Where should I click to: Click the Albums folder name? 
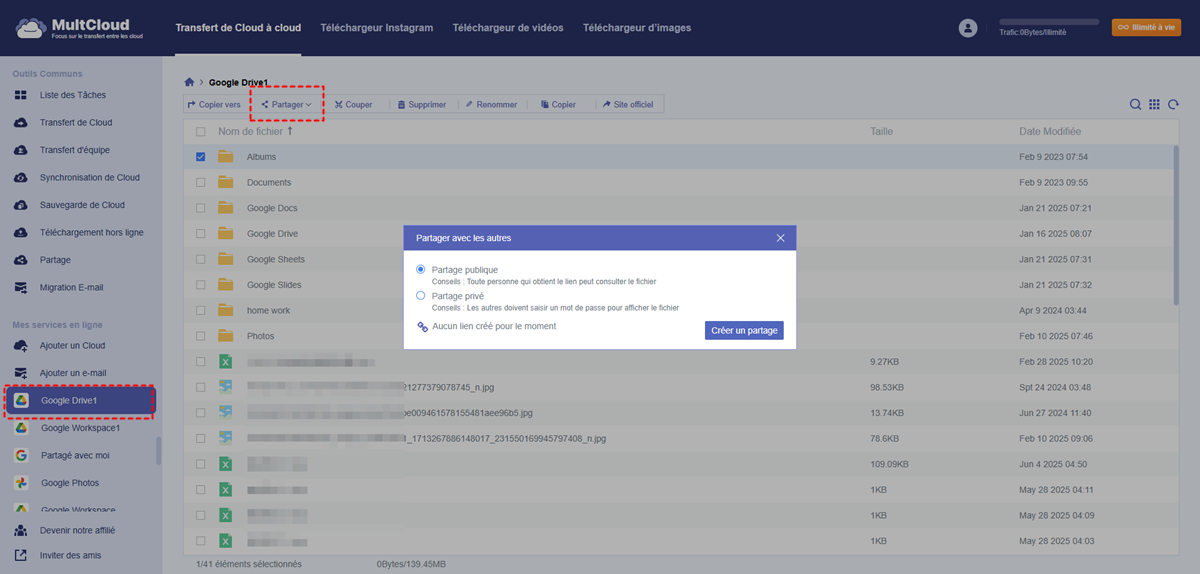[x=261, y=157]
